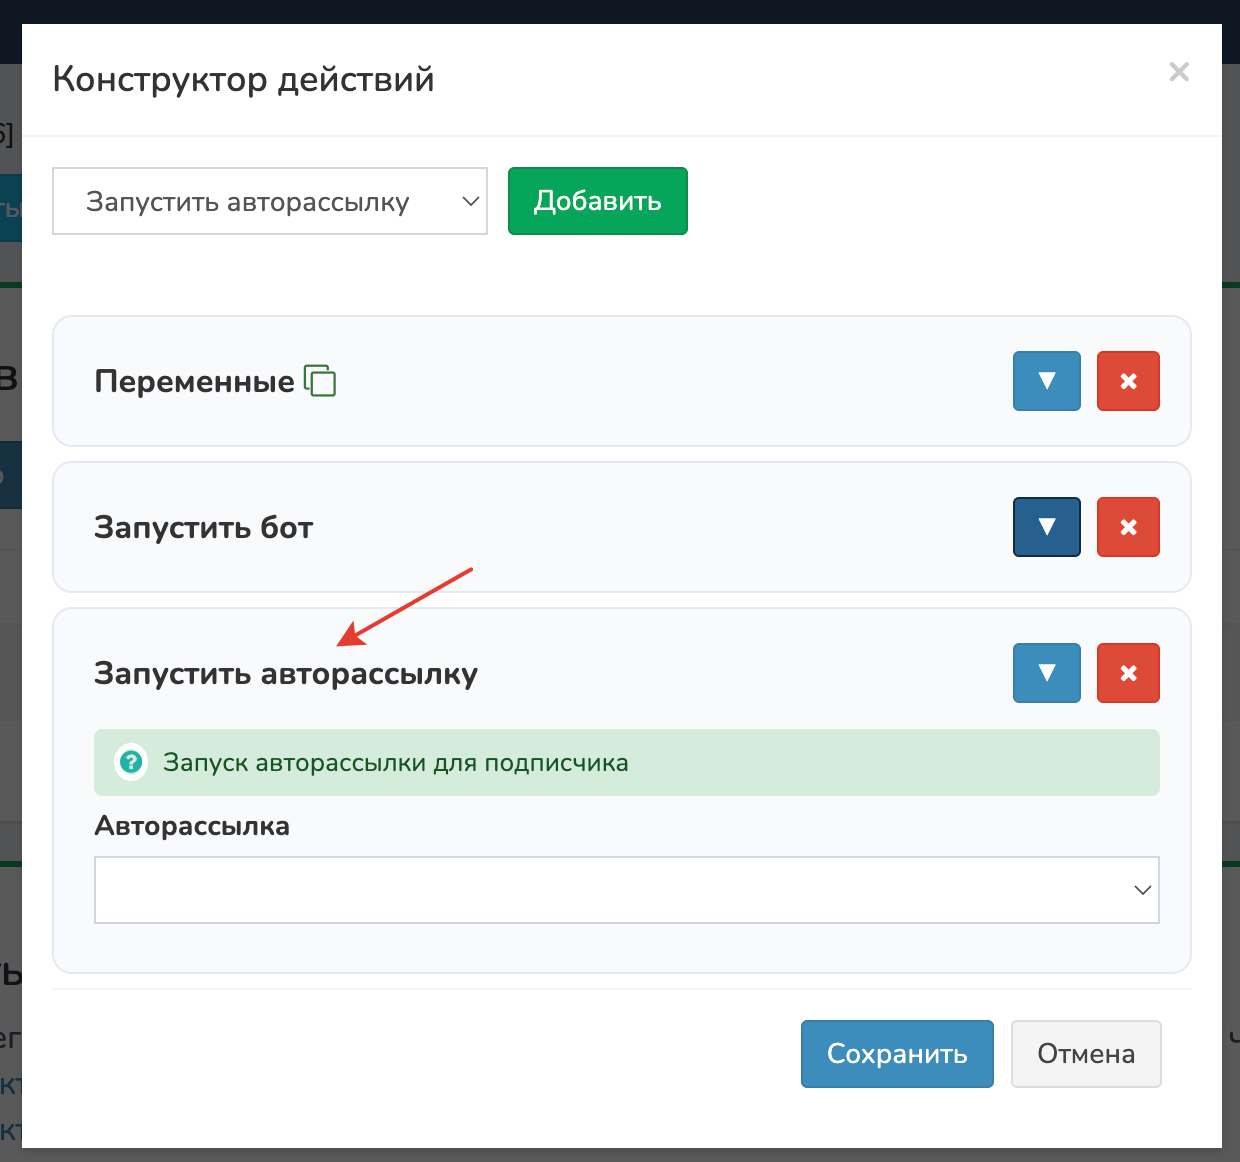The width and height of the screenshot is (1240, 1162).
Task: Click the copy icon next to Переменные
Action: [320, 381]
